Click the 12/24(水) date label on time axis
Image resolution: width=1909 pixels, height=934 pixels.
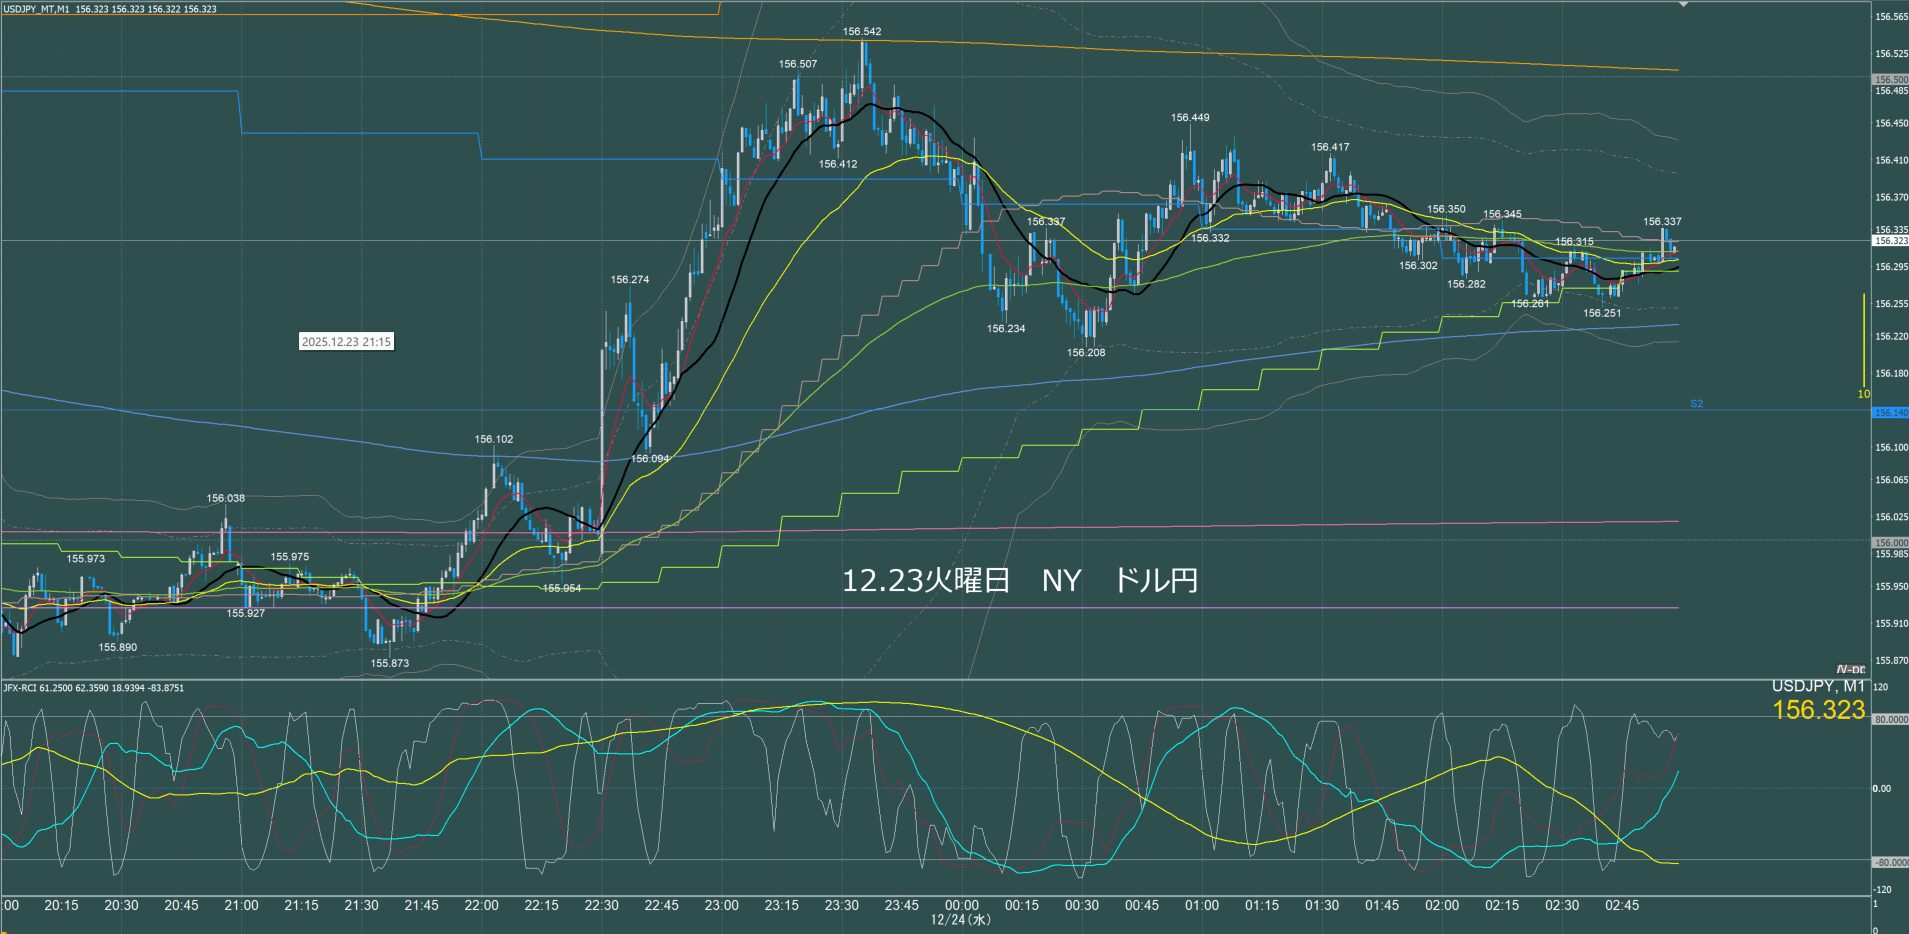tap(960, 920)
